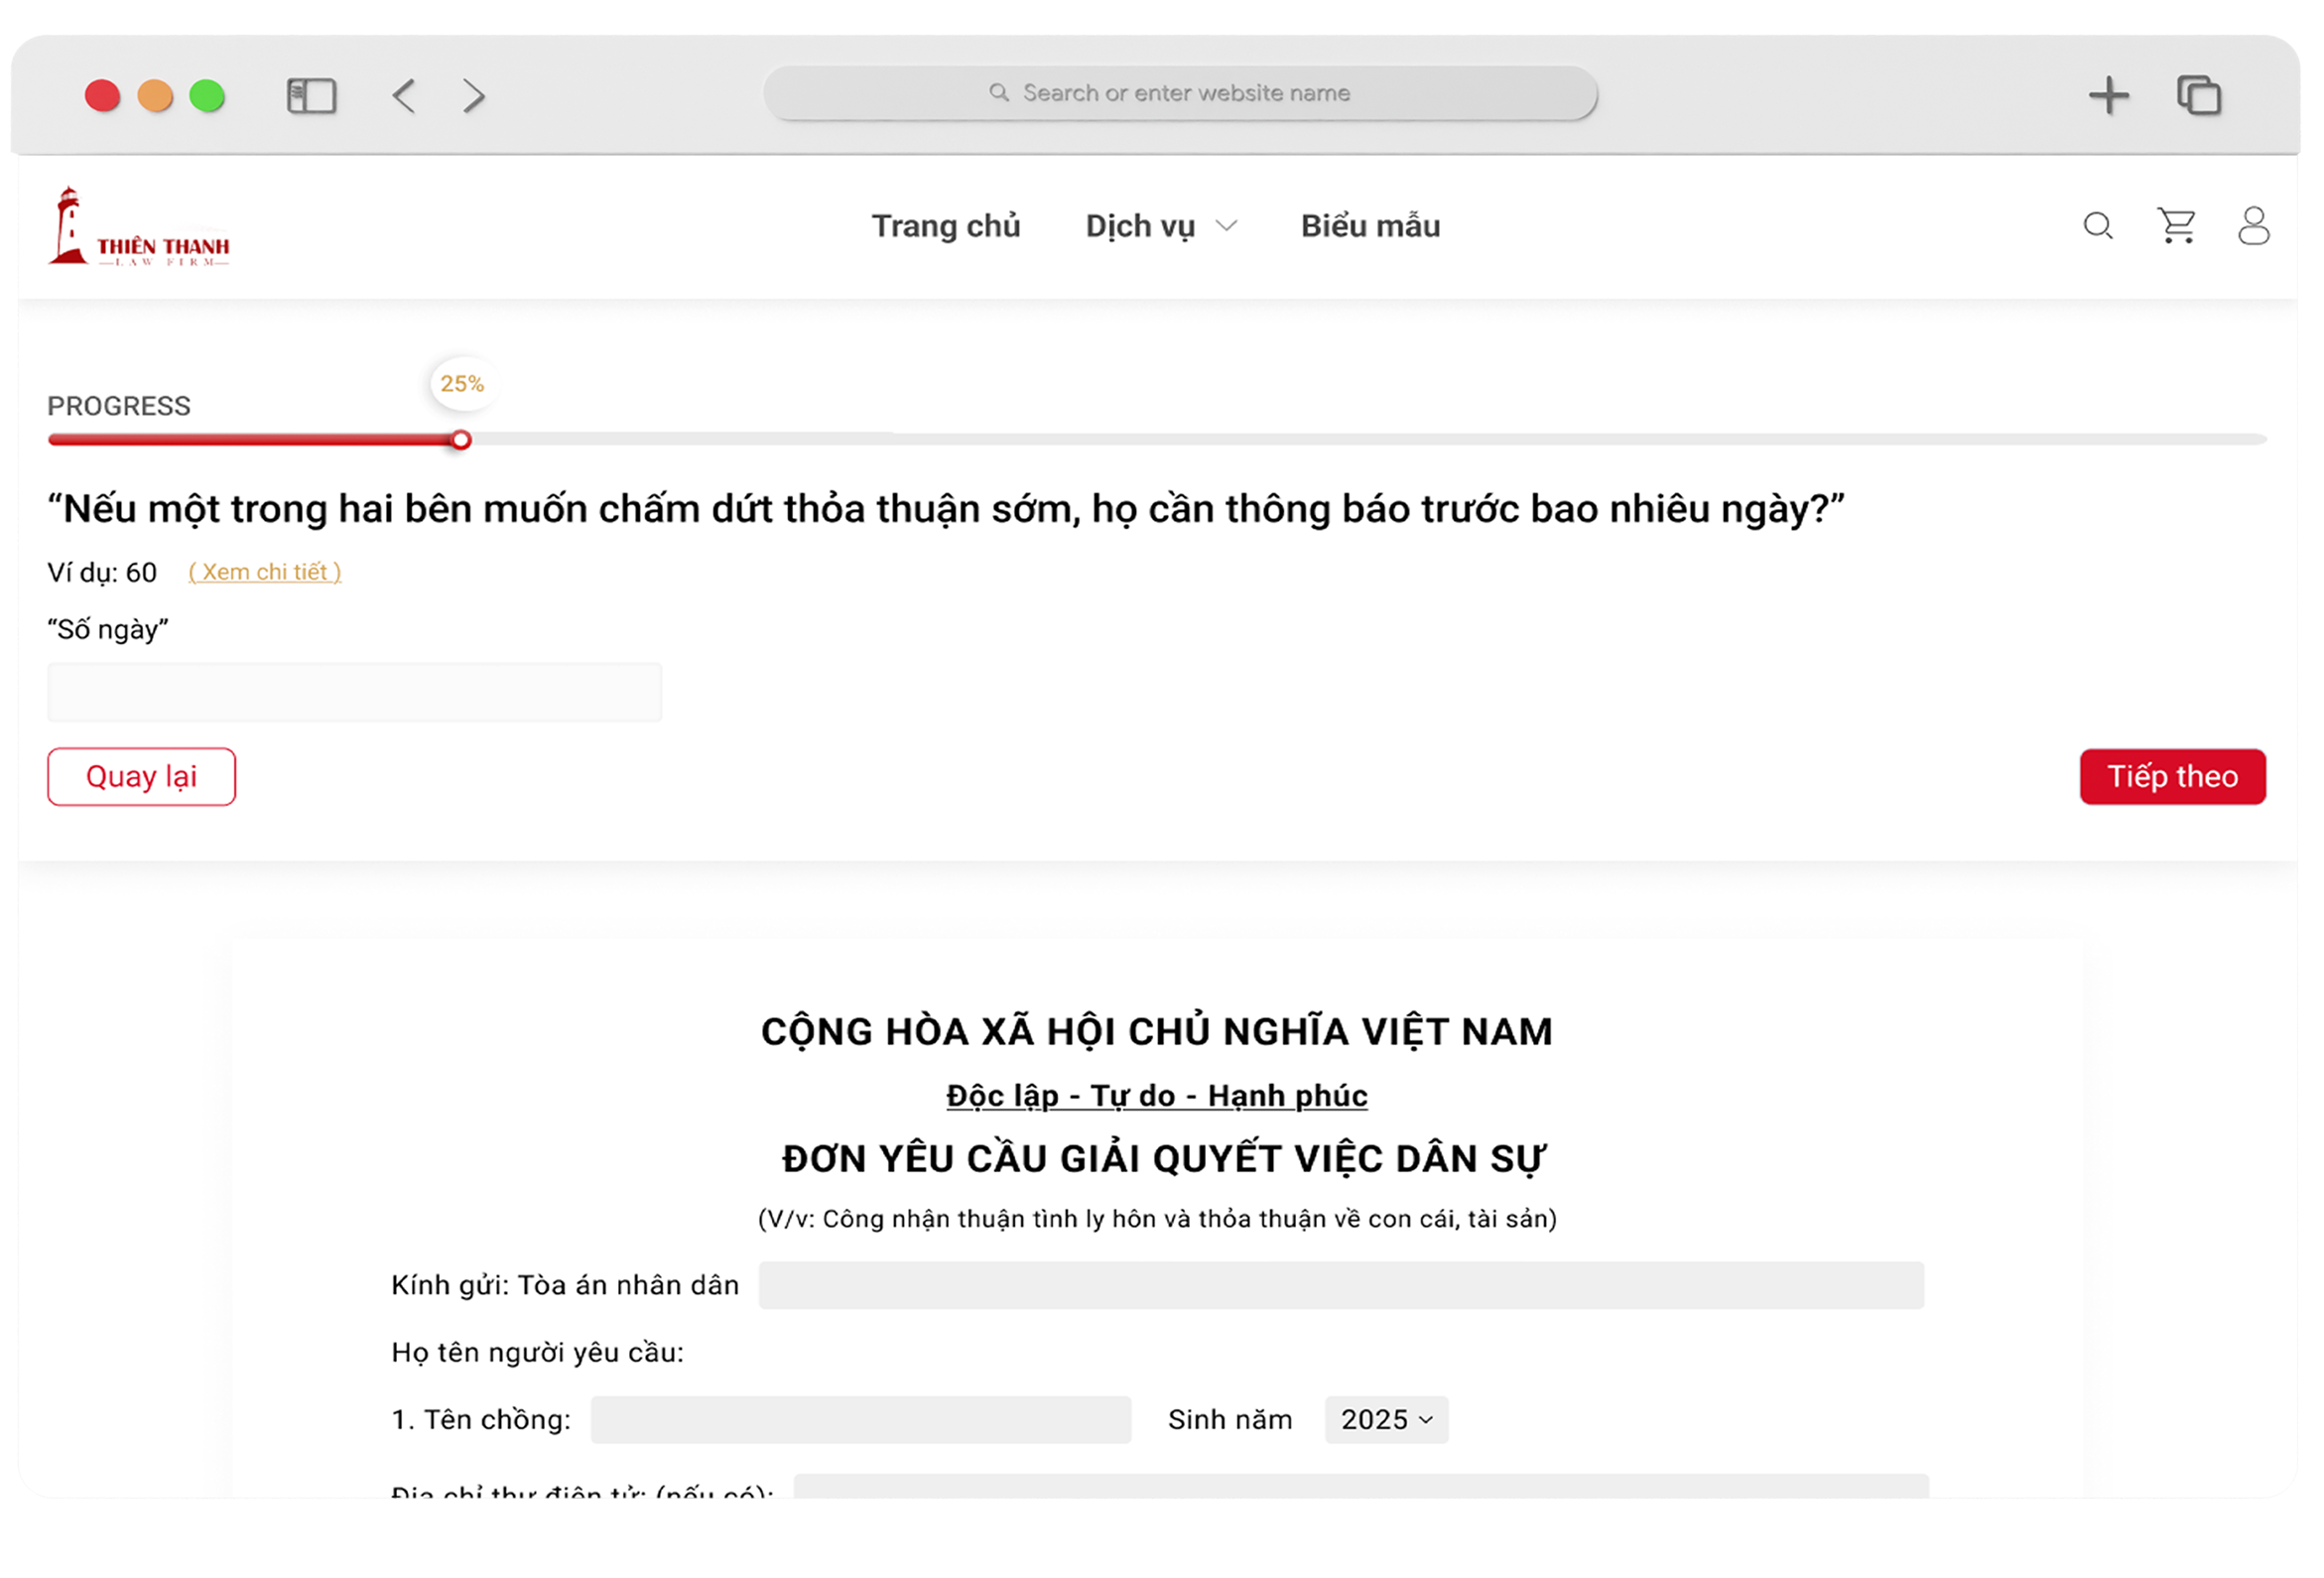
Task: Open the user account profile icon
Action: click(2253, 226)
